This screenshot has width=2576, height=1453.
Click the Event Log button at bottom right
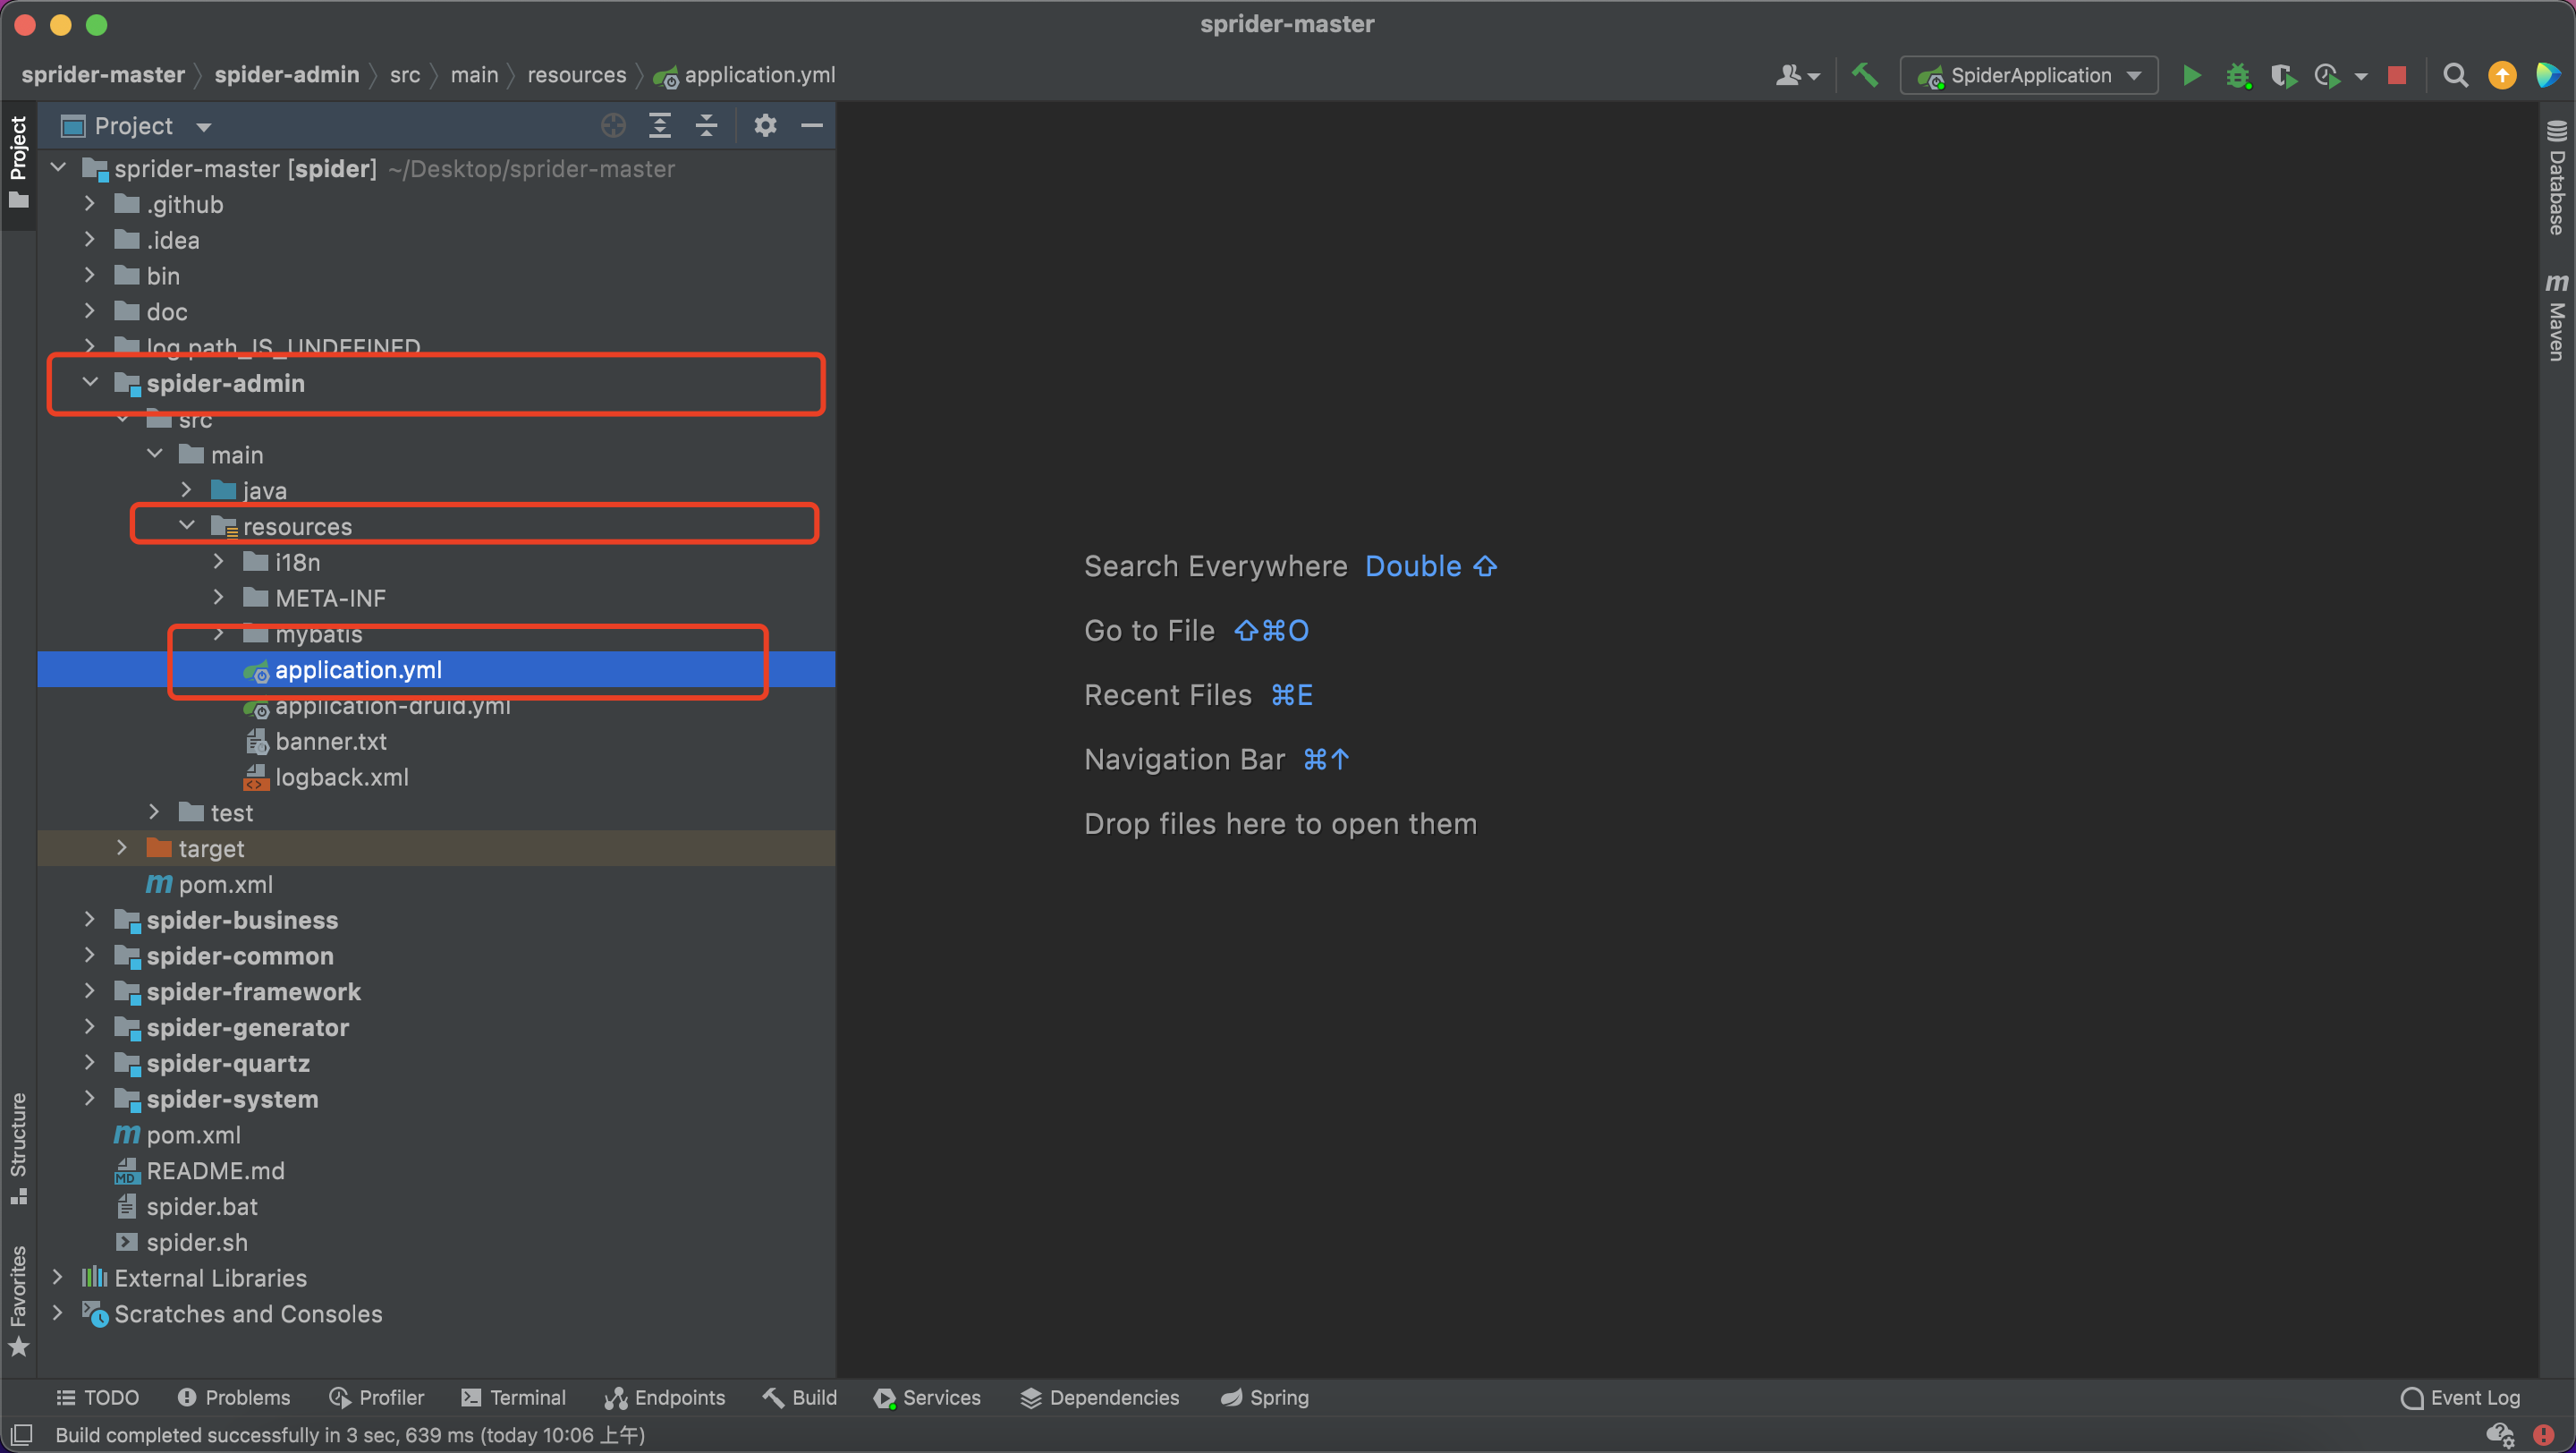point(2459,1398)
